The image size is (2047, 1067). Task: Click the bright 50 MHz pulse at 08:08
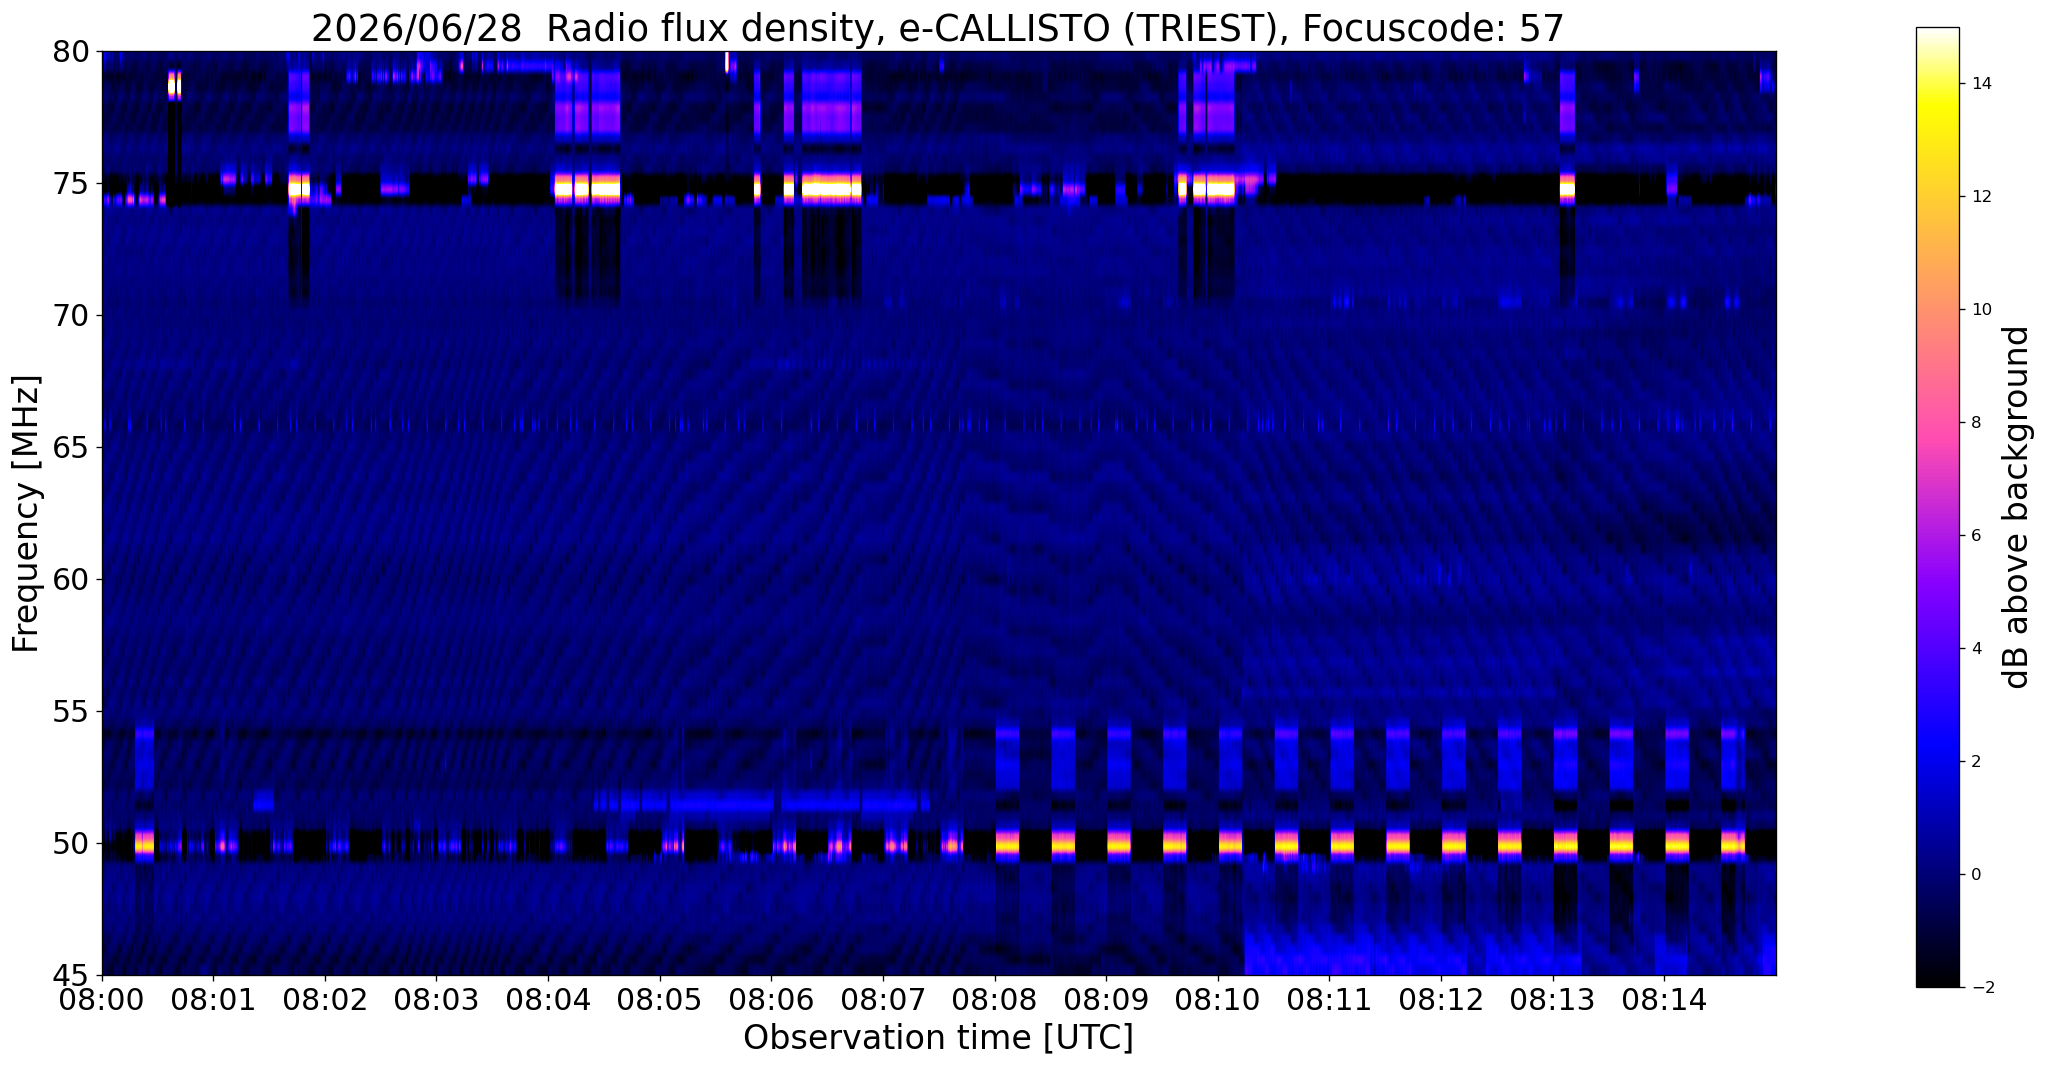click(x=1007, y=844)
